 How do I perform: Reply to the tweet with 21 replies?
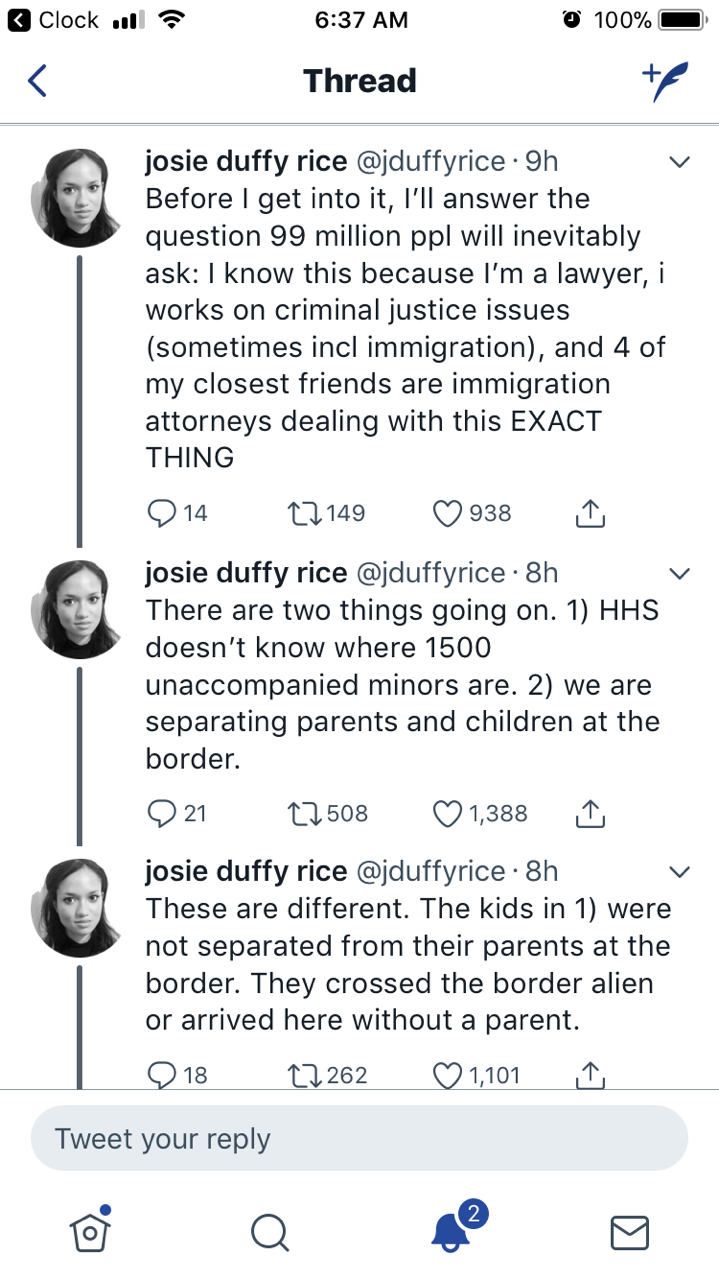point(162,813)
